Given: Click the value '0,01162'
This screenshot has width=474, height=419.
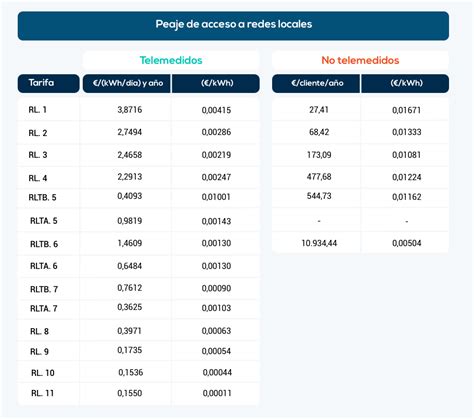Looking at the screenshot, I should pyautogui.click(x=407, y=197).
